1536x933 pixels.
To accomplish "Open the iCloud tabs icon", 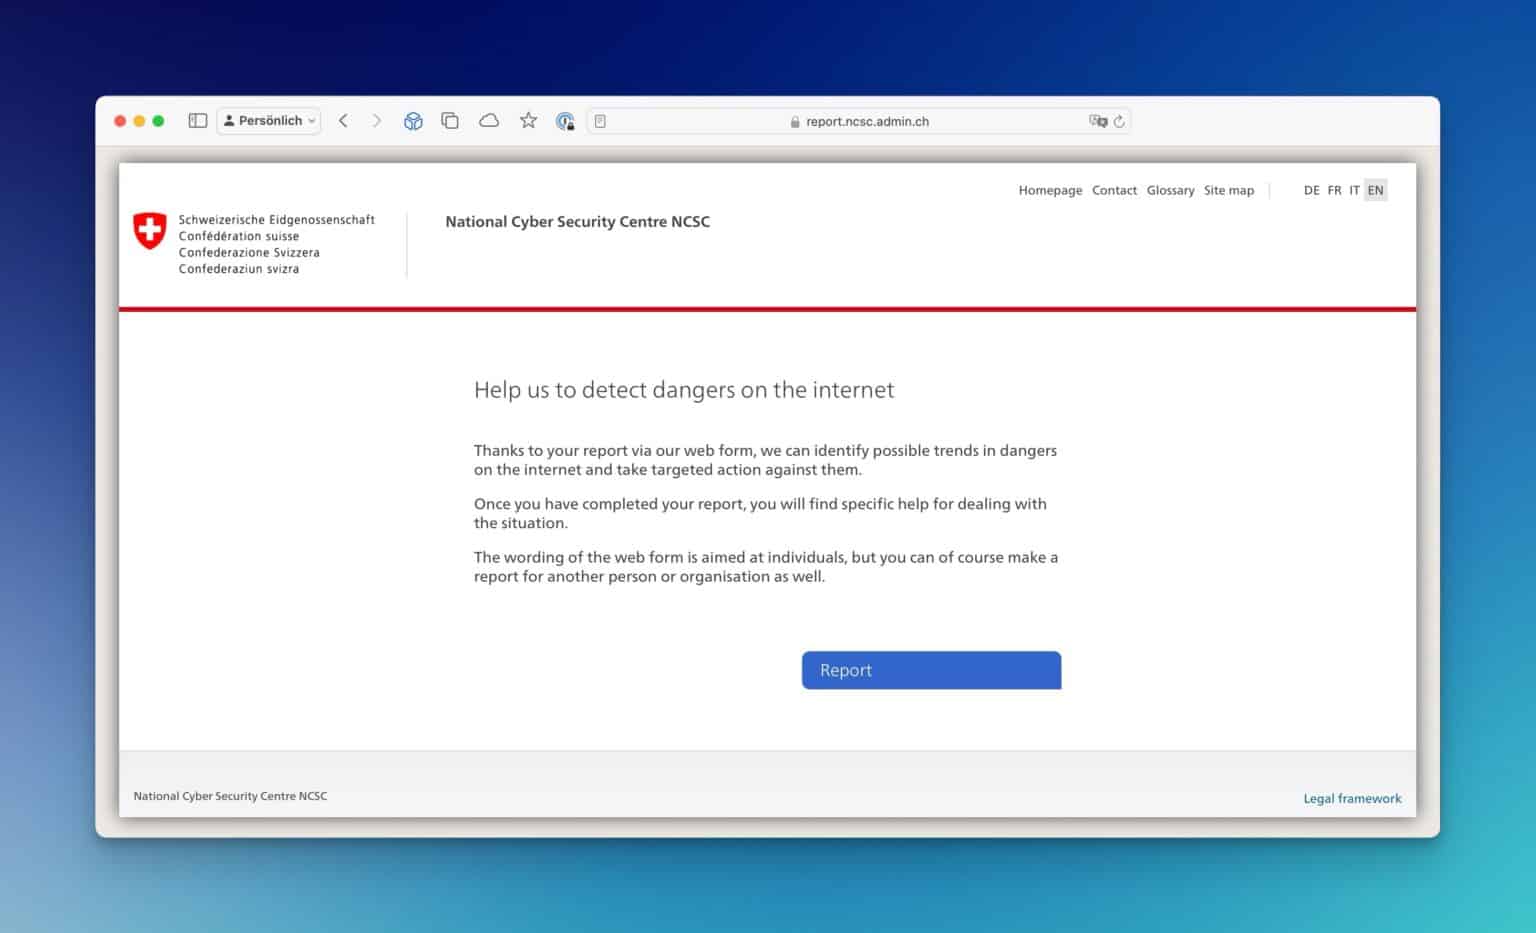I will tap(489, 120).
